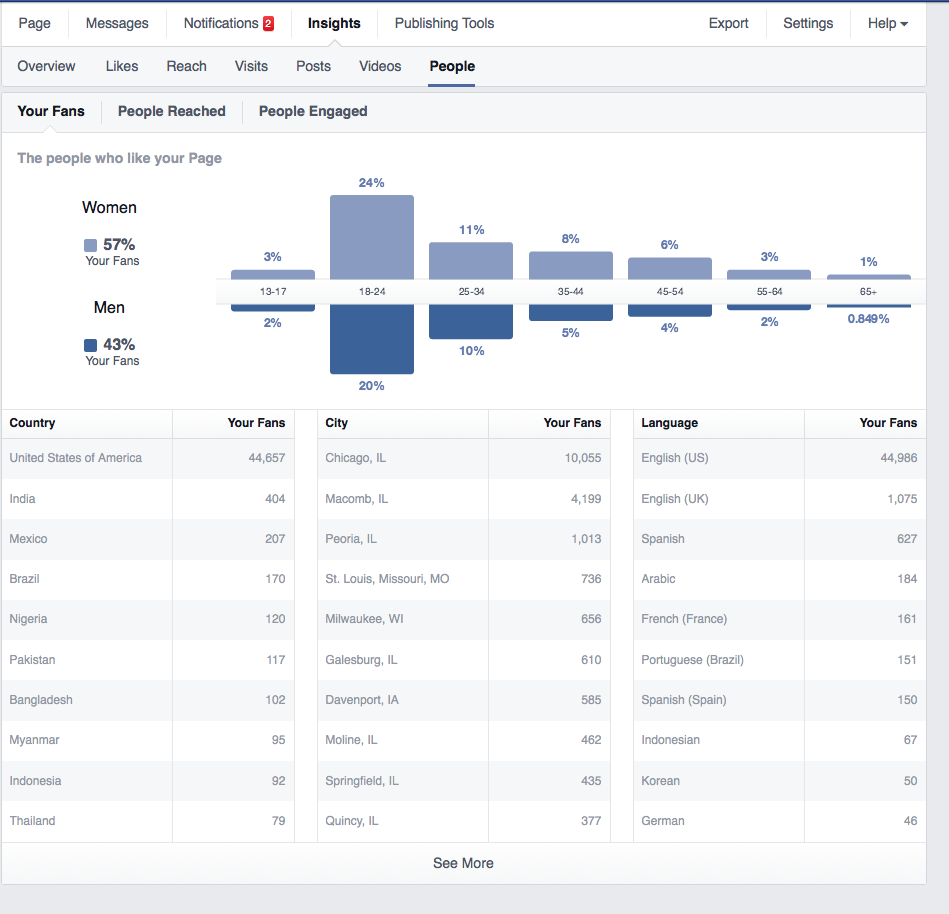Open the People Engaged tab

tap(313, 111)
